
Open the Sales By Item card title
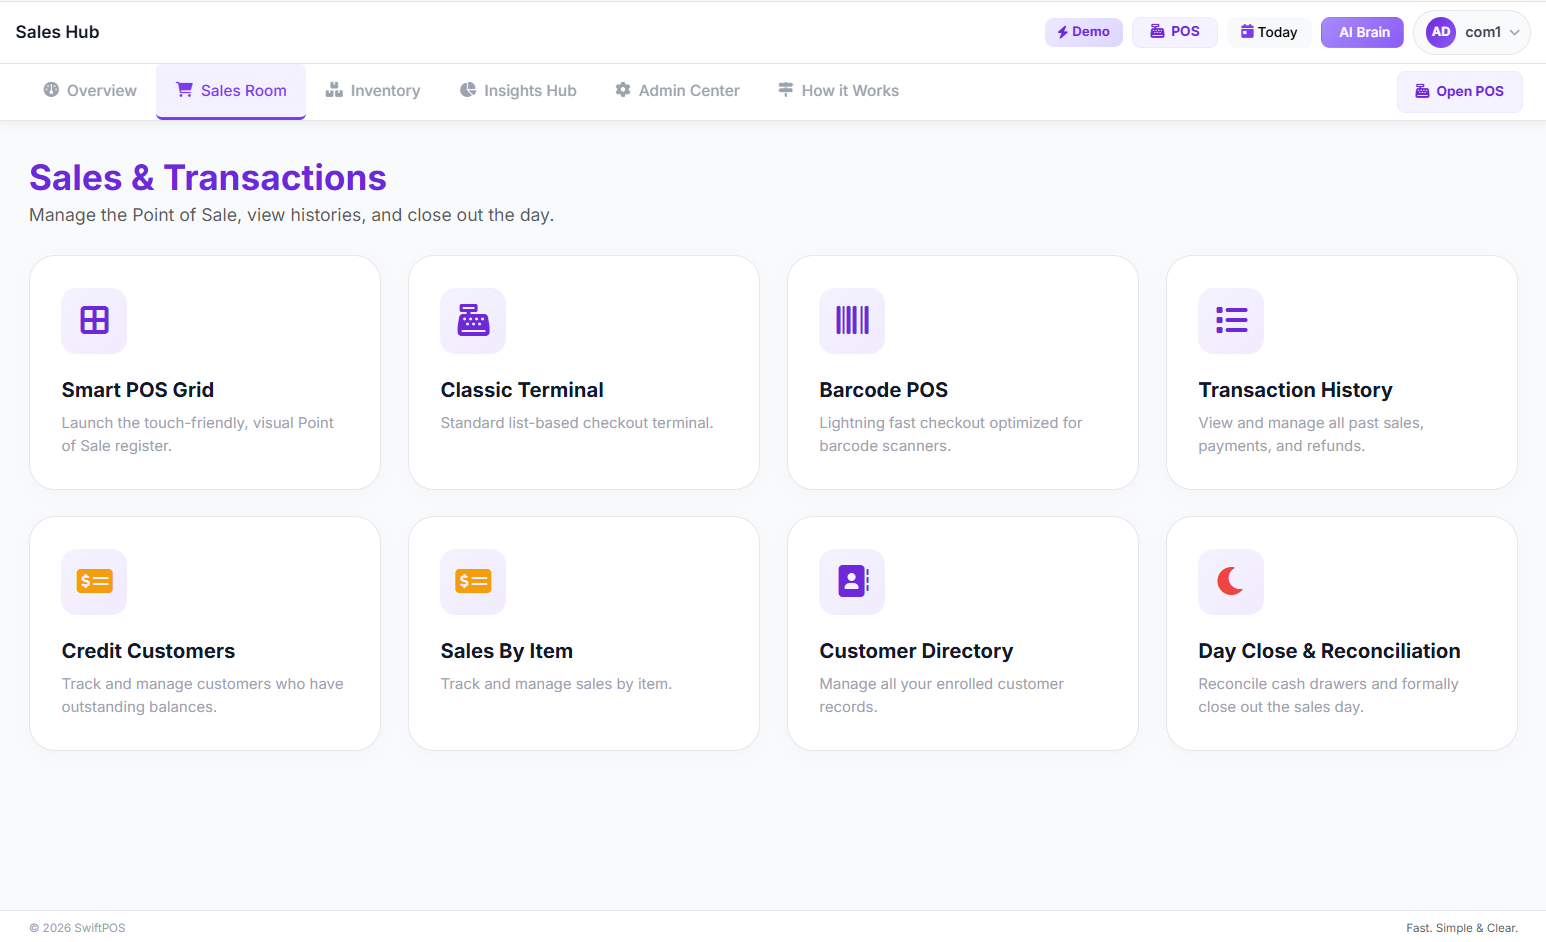(507, 651)
